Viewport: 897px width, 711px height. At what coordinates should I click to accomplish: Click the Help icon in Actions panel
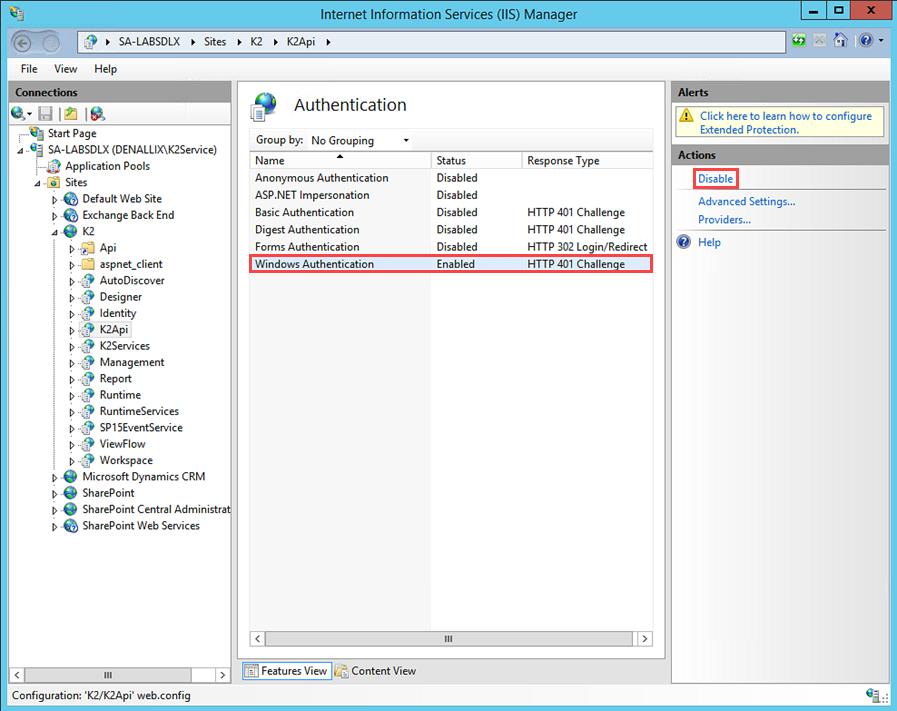(684, 242)
